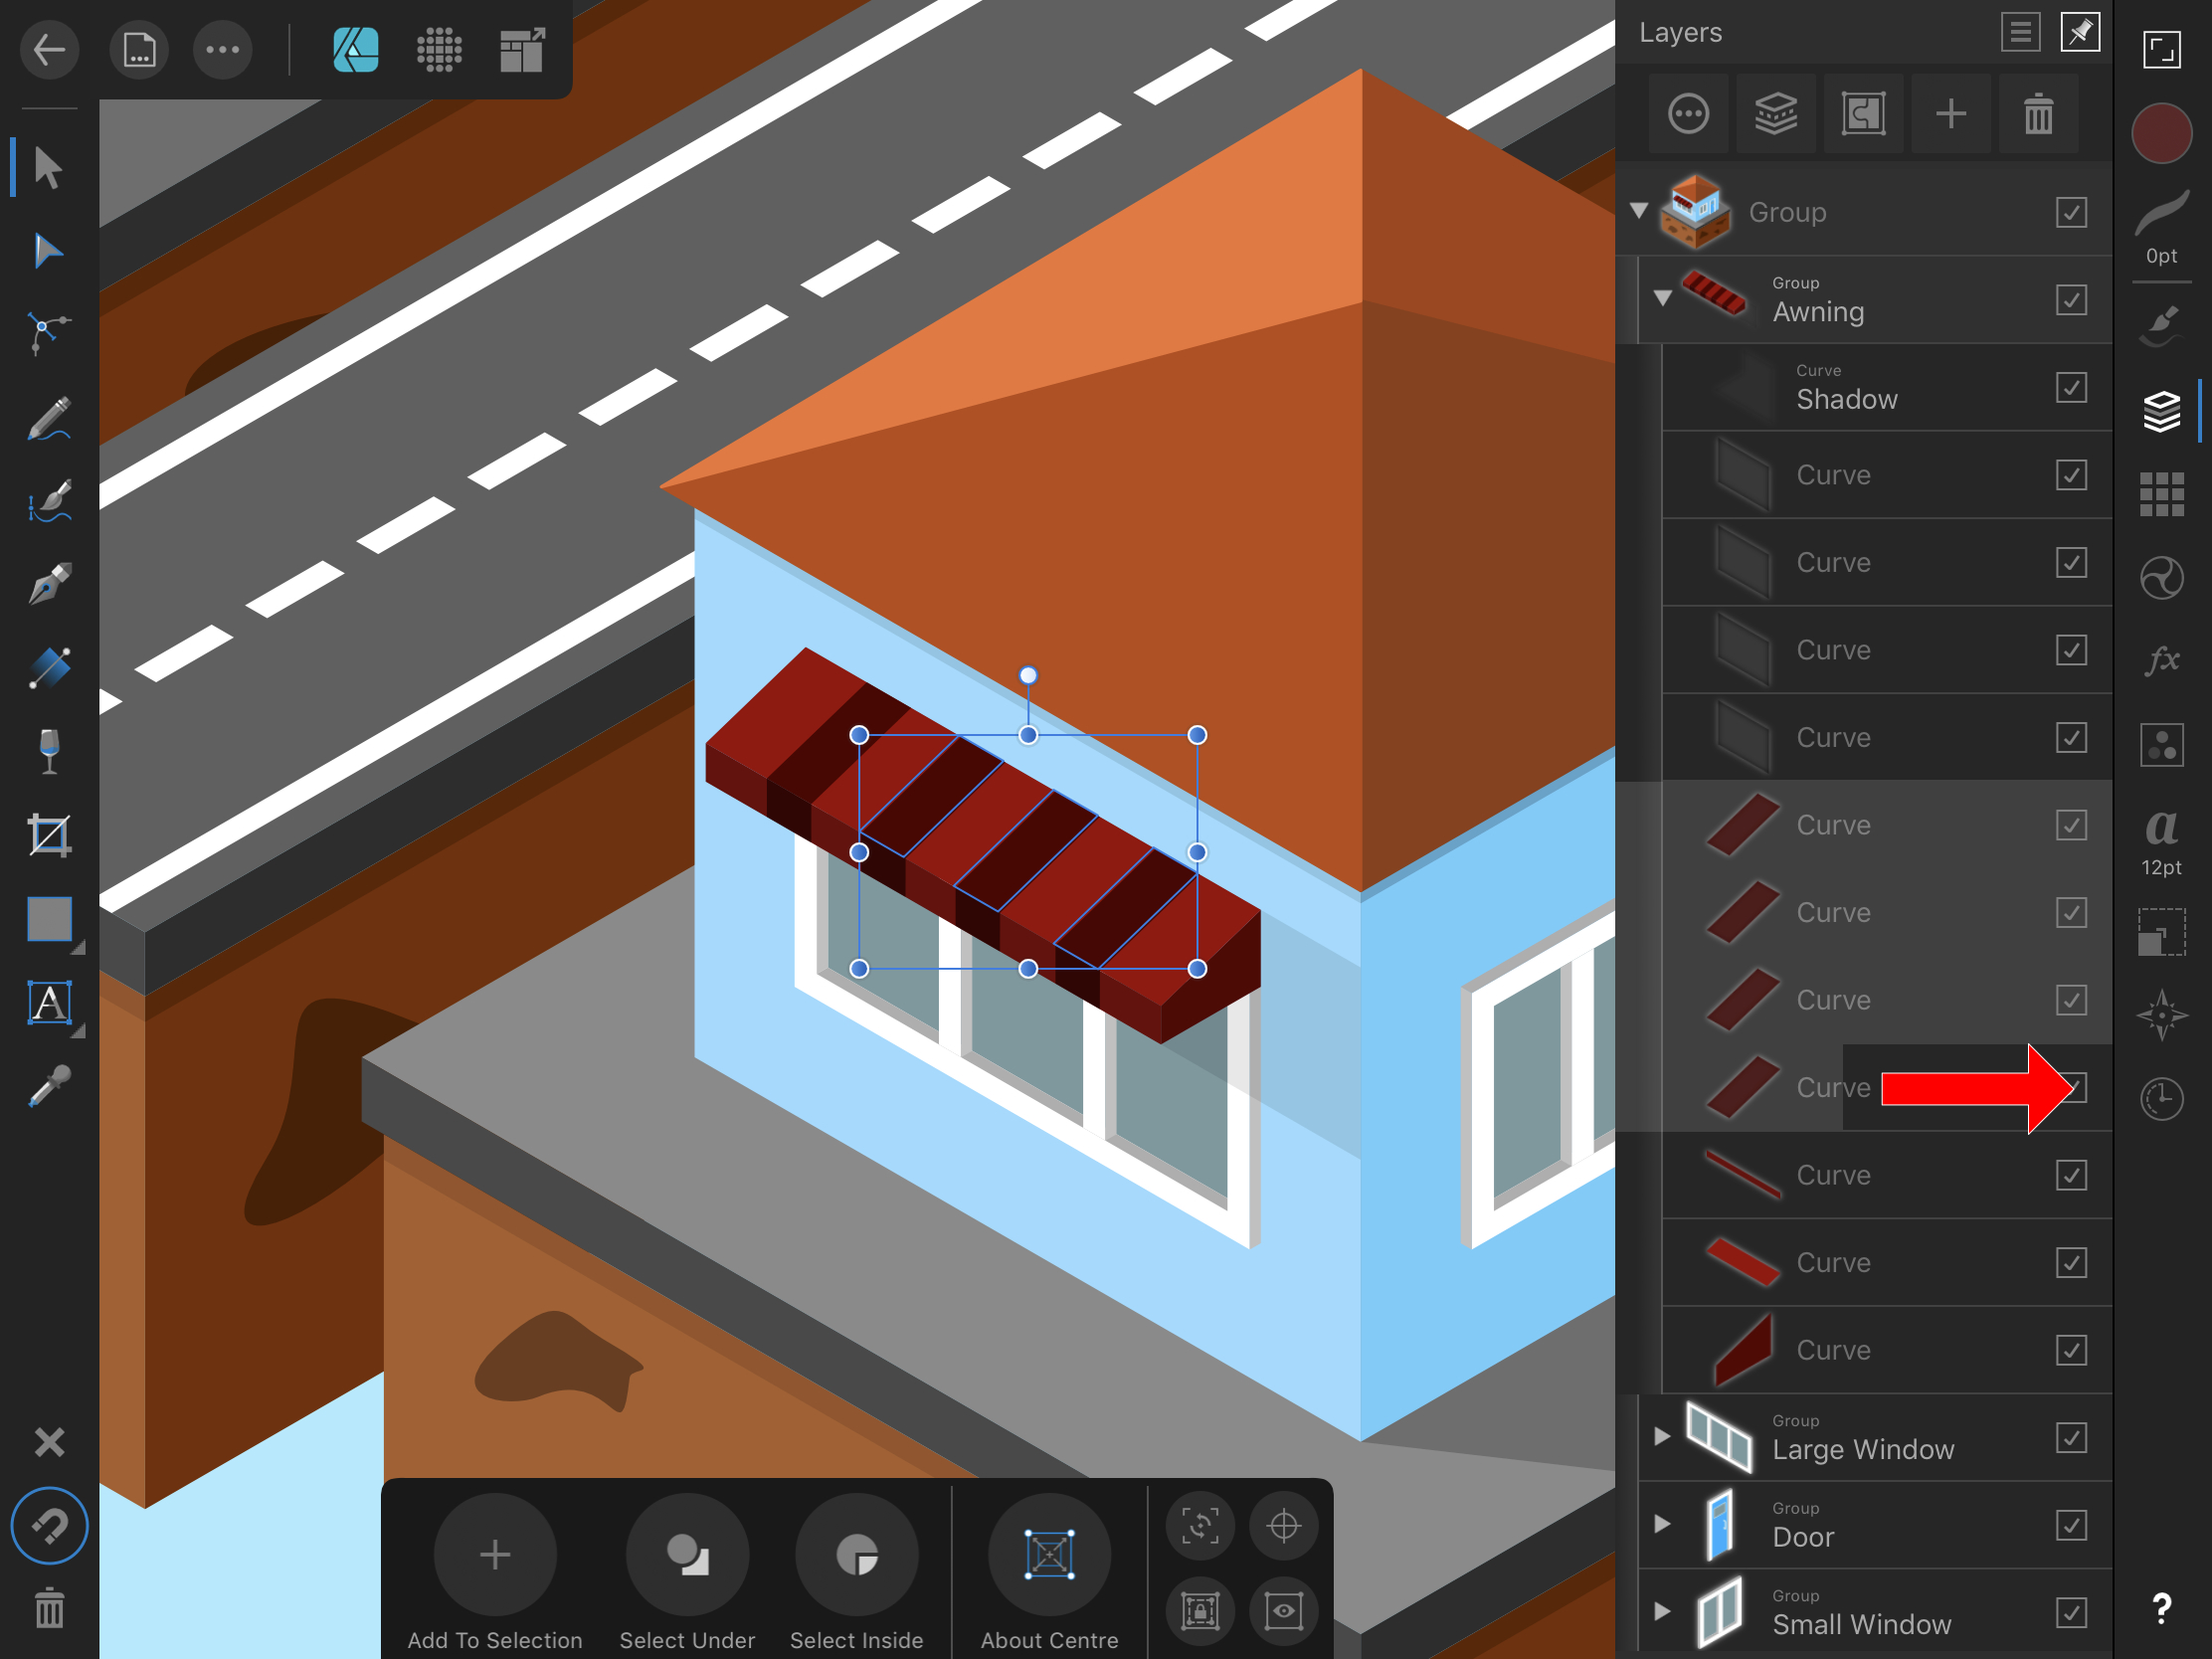Screen dimensions: 2212x1659
Task: Disable the Door group checkbox
Action: pyautogui.click(x=2072, y=1525)
